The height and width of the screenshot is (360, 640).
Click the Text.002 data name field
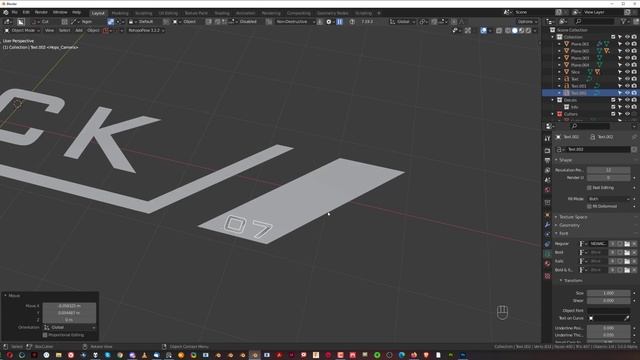click(x=598, y=149)
